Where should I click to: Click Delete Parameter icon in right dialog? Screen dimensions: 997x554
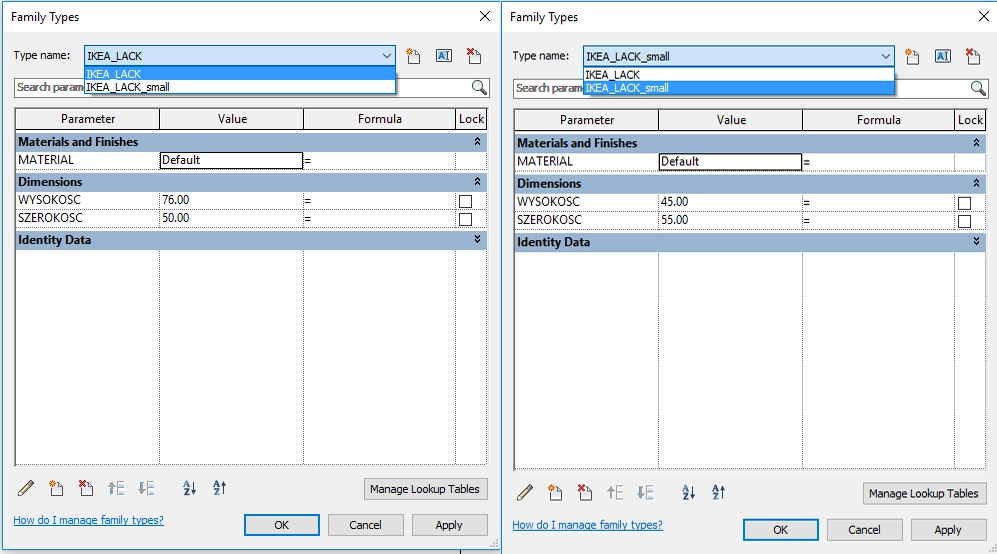pyautogui.click(x=585, y=492)
